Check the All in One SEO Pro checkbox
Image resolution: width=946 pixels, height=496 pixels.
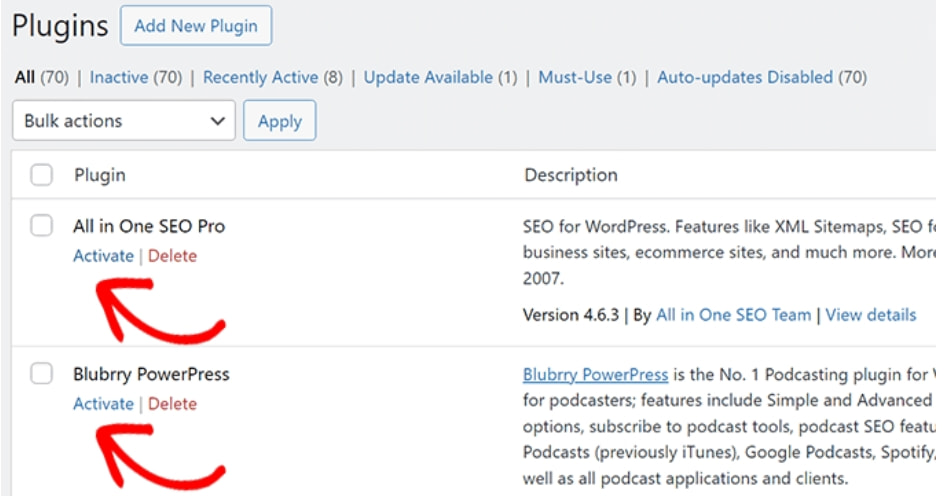coord(41,226)
